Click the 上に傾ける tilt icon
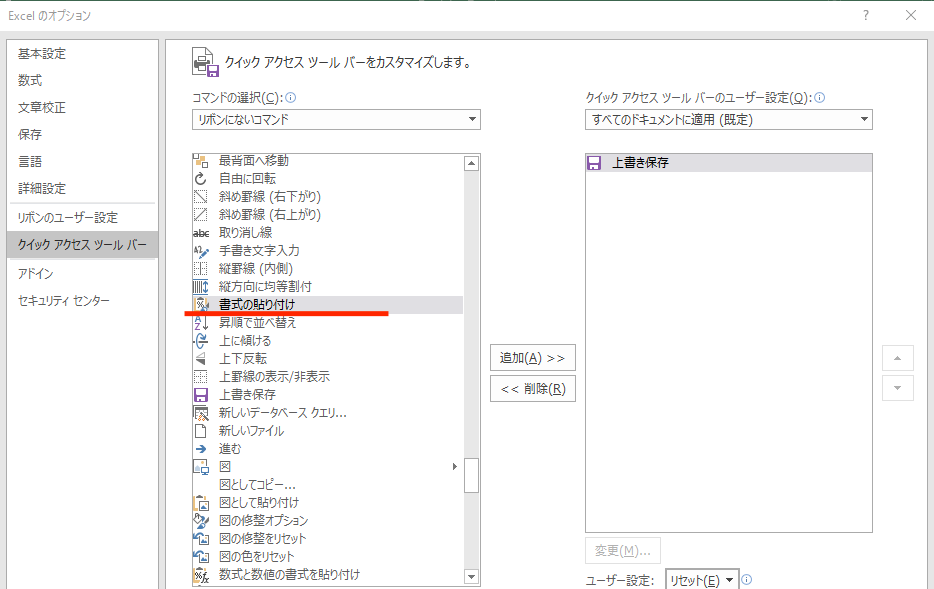The width and height of the screenshot is (934, 589). 201,341
